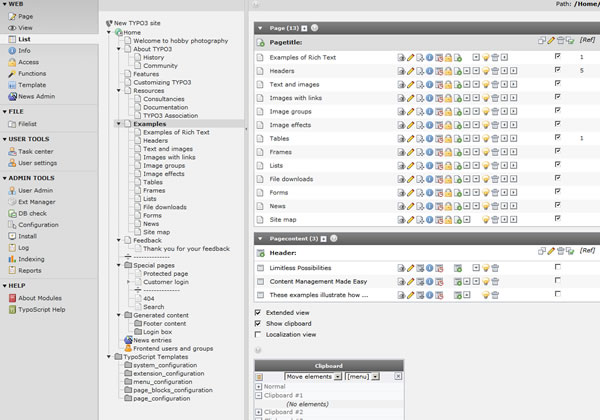Select the Clipboard #2 pad
Viewport: 600px width, 420px height.
pos(286,412)
